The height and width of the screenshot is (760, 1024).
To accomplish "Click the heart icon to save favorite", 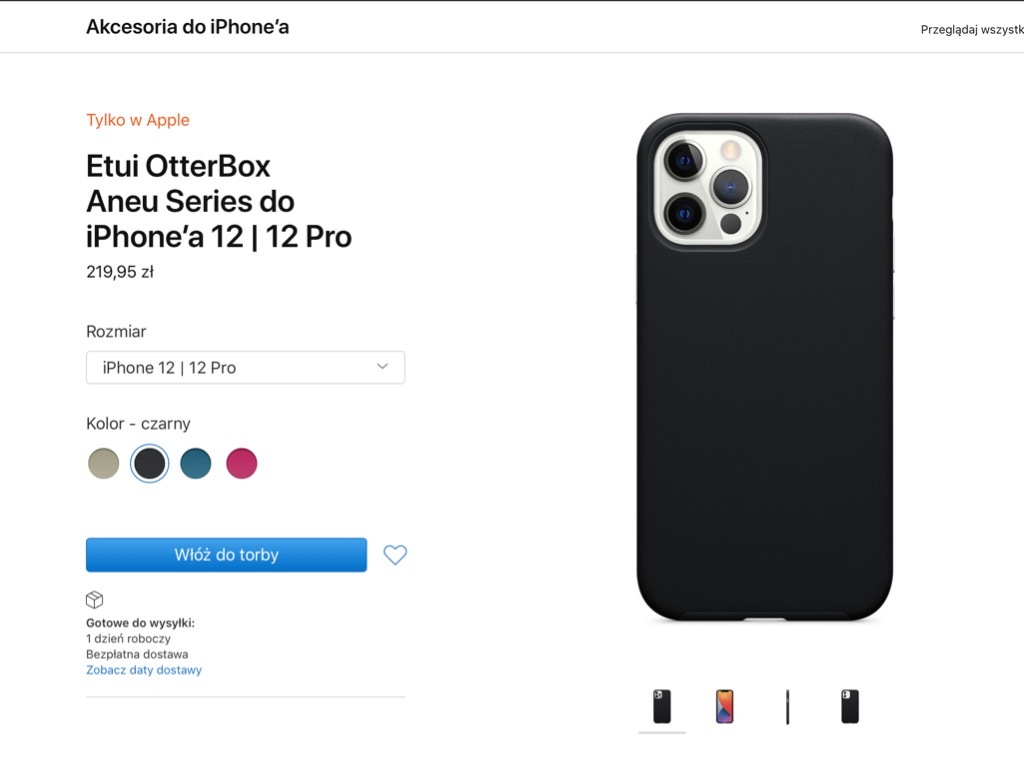I will [x=395, y=555].
